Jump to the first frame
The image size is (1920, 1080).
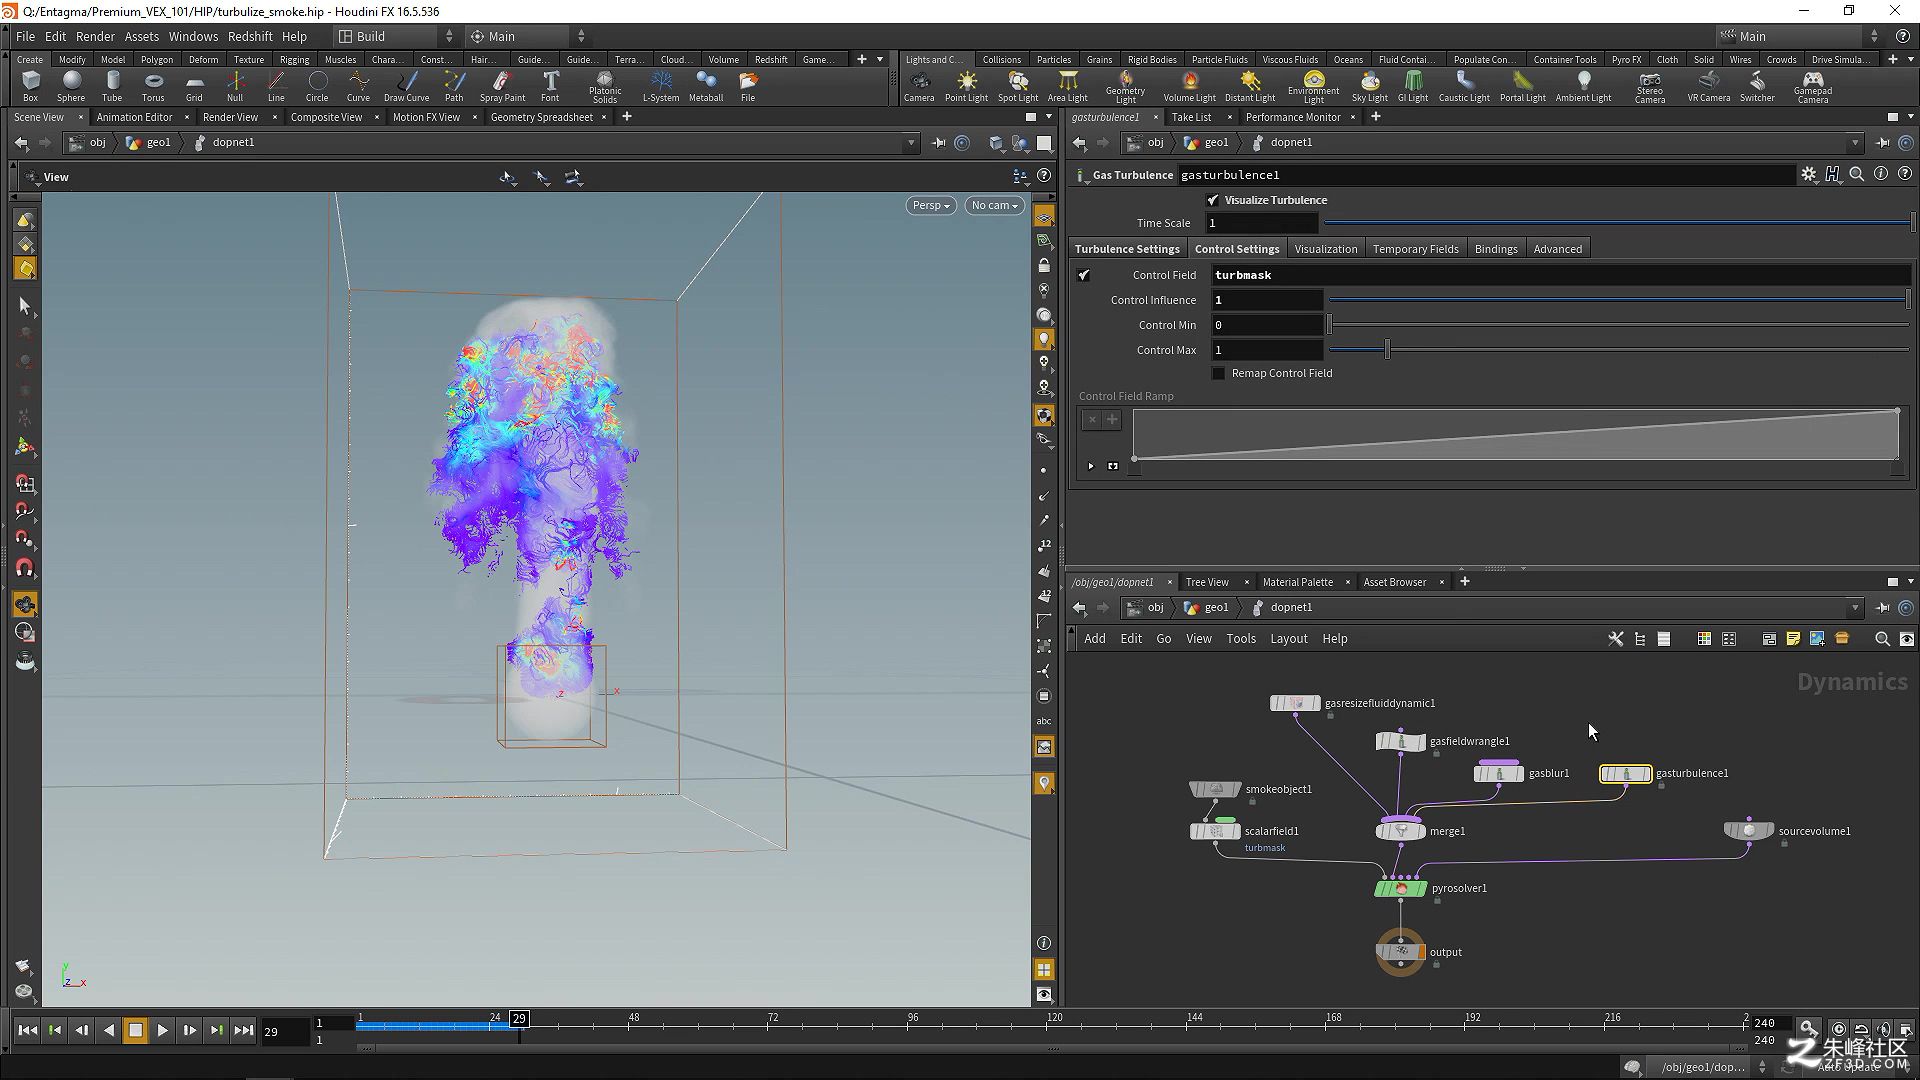(x=28, y=1030)
